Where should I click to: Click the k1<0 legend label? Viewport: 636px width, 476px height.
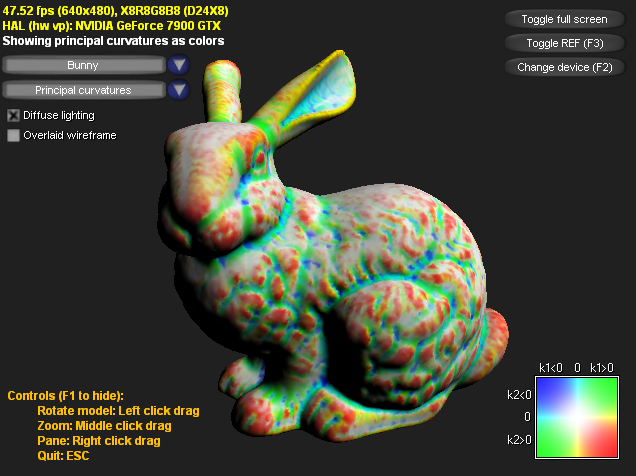click(x=550, y=368)
